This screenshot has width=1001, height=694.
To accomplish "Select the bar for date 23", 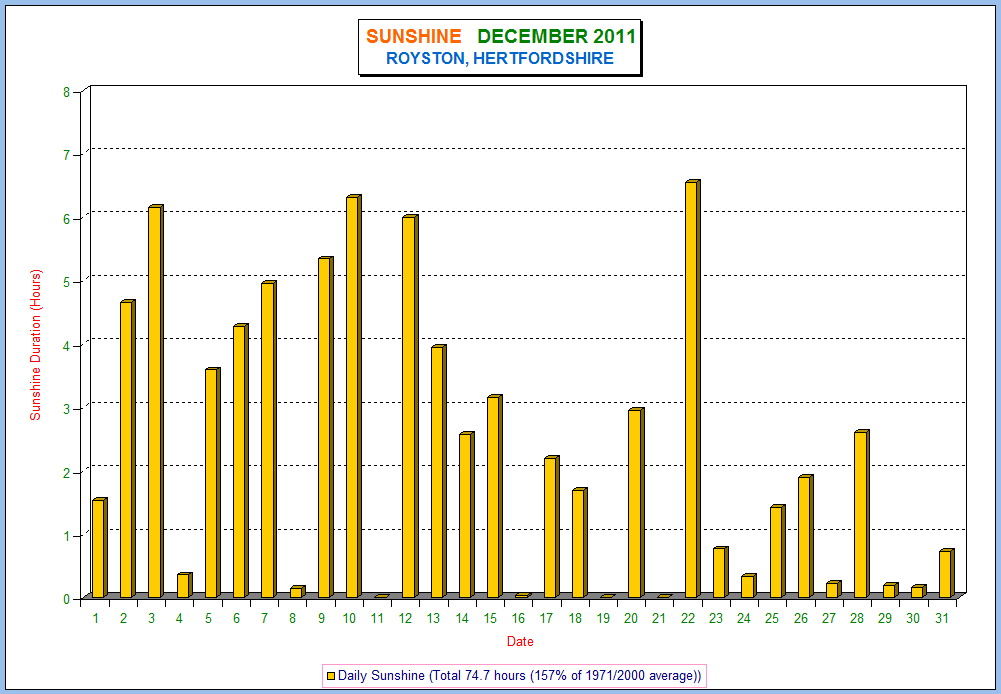I will [721, 573].
